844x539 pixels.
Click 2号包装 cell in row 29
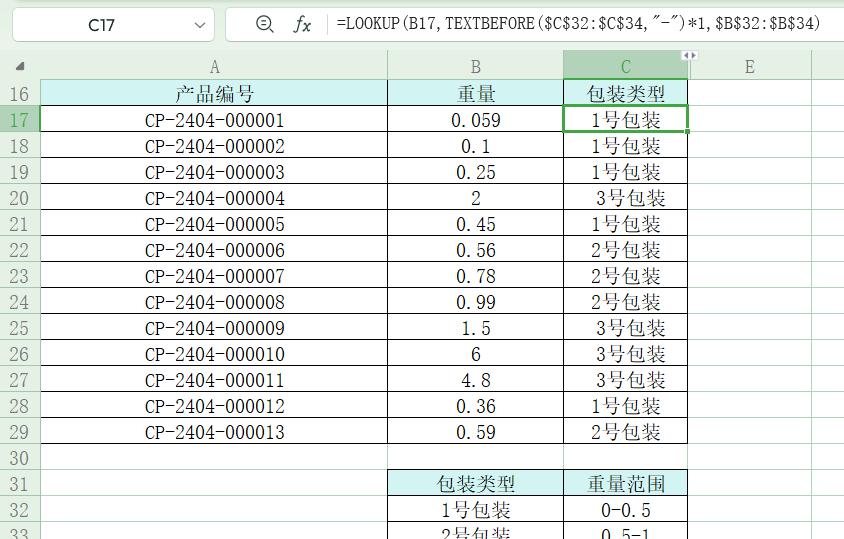coord(625,431)
